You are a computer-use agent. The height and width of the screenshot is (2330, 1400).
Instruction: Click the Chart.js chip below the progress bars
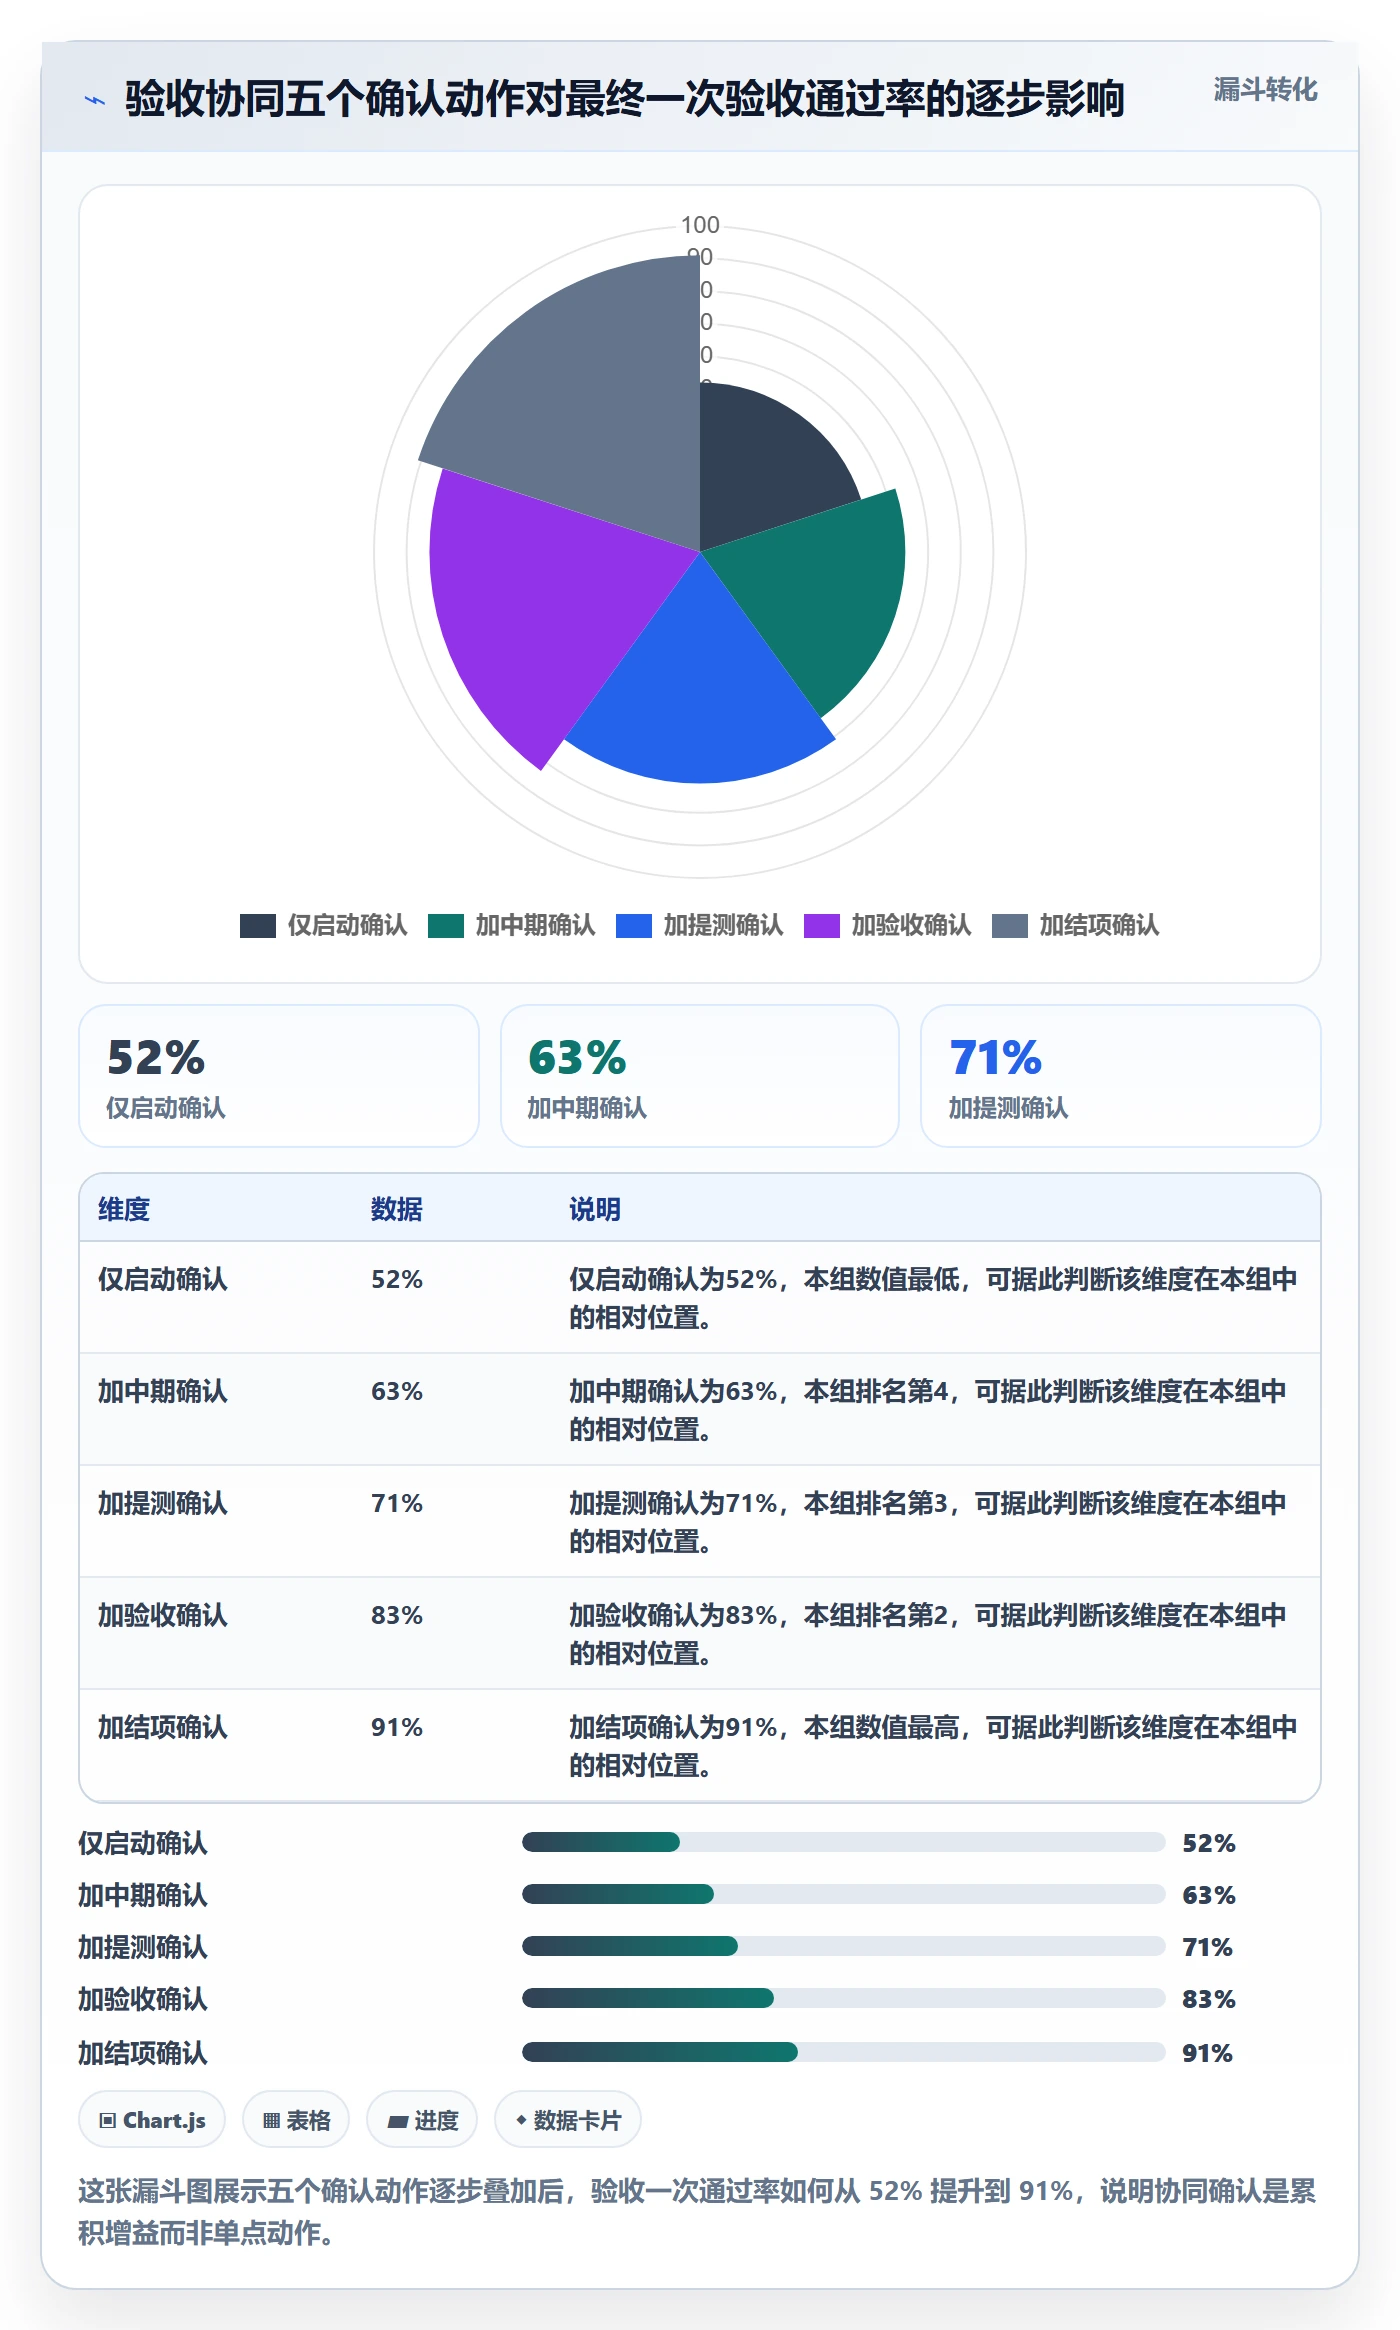tap(152, 2119)
